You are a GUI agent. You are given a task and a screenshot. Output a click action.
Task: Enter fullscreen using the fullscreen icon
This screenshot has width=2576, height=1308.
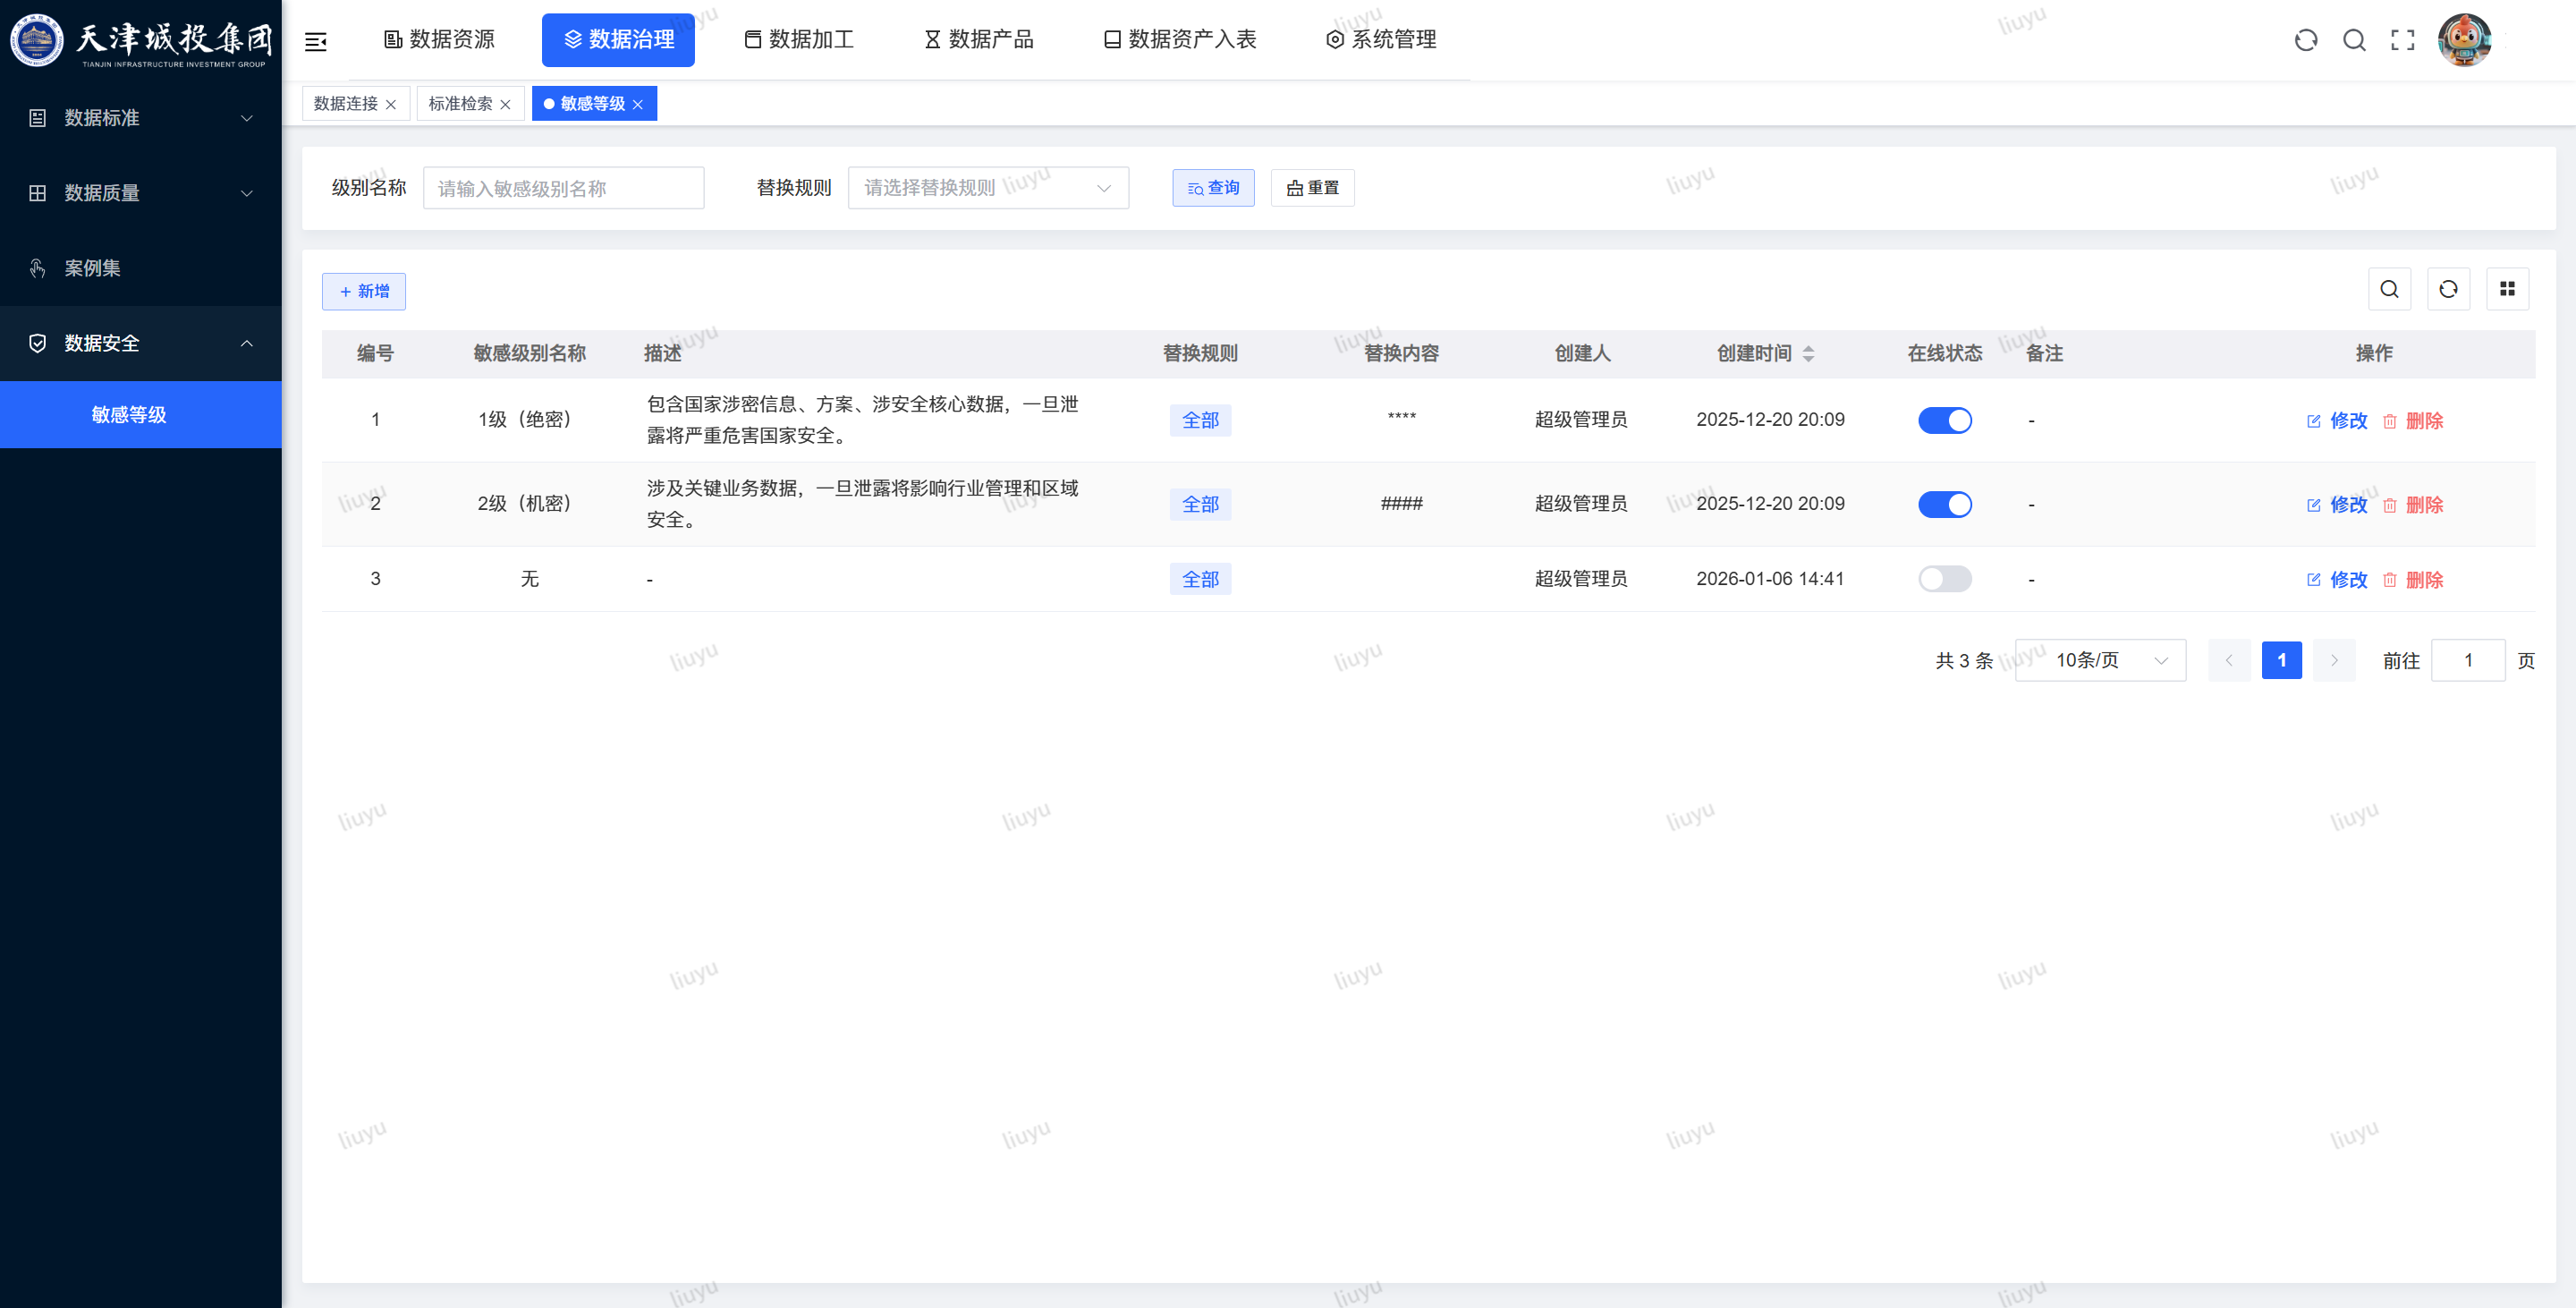point(2403,40)
